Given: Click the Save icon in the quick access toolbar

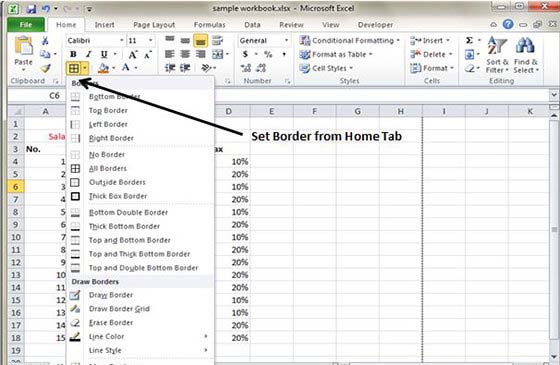Looking at the screenshot, I should [31, 9].
